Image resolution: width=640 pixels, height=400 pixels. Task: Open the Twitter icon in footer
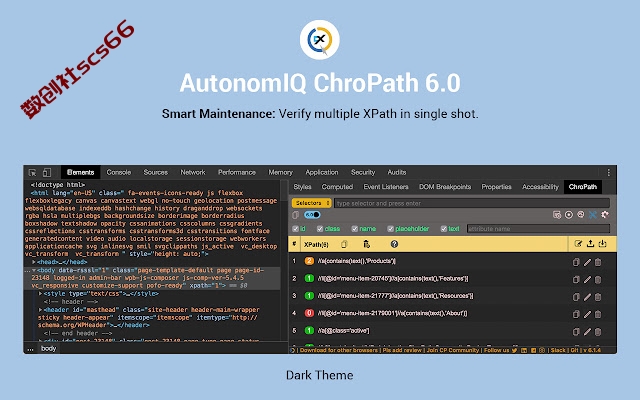point(514,350)
